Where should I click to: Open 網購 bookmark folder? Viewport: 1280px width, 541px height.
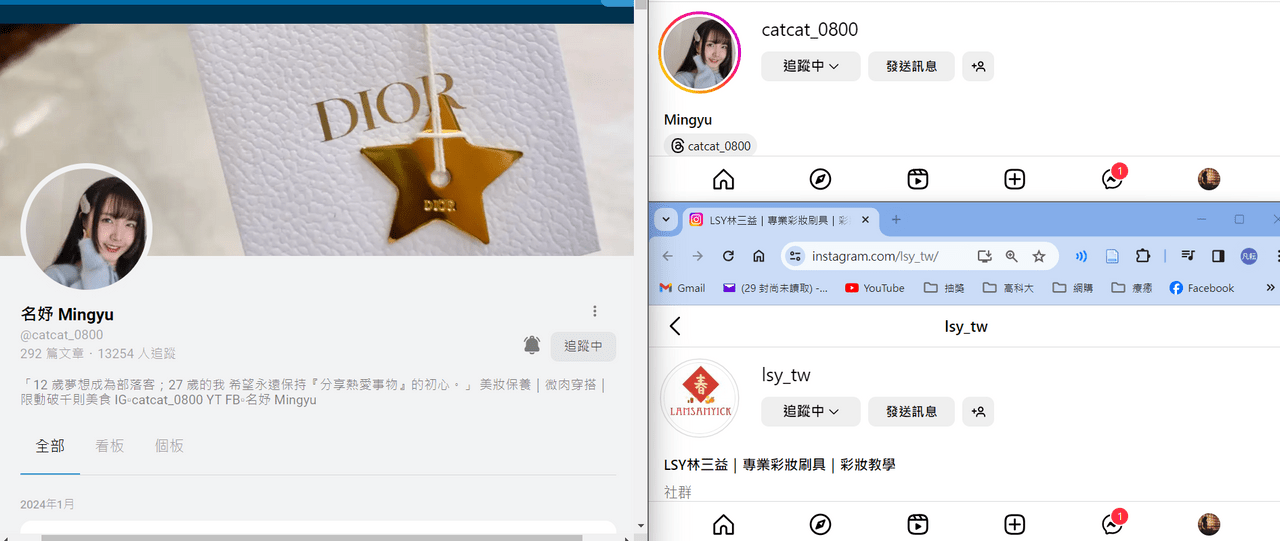[1074, 288]
